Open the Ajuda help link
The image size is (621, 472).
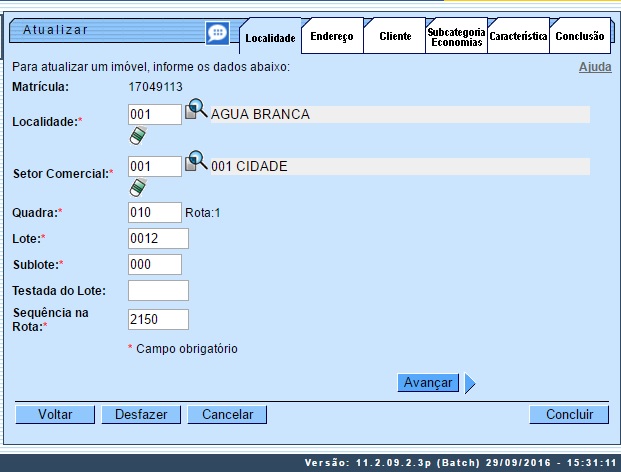595,67
